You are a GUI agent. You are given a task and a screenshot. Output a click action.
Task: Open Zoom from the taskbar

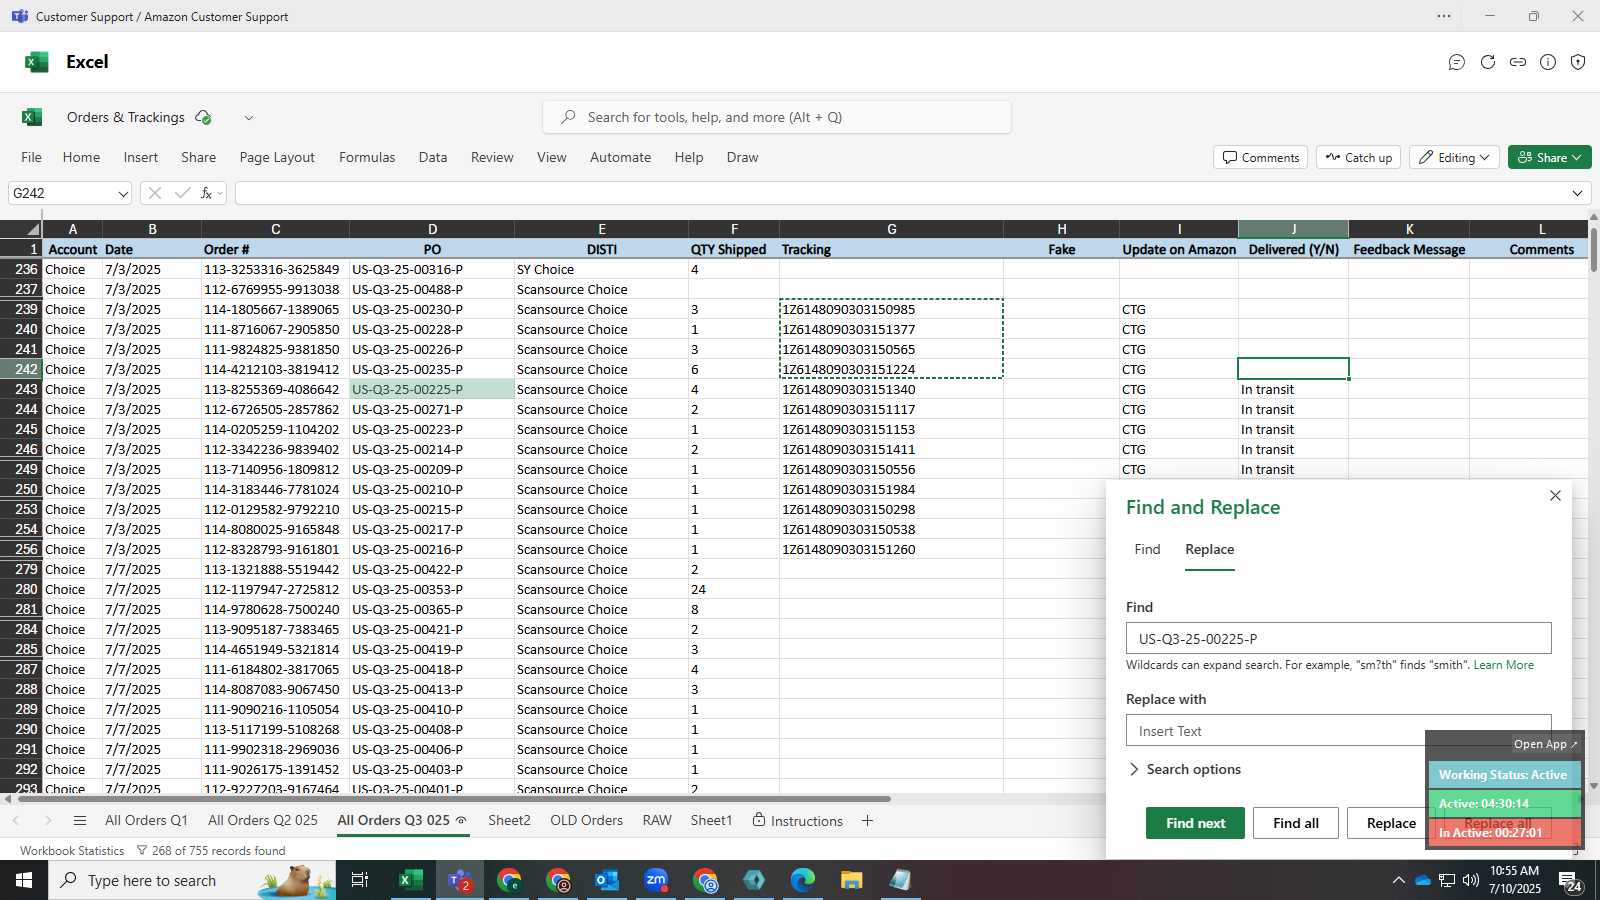[656, 880]
